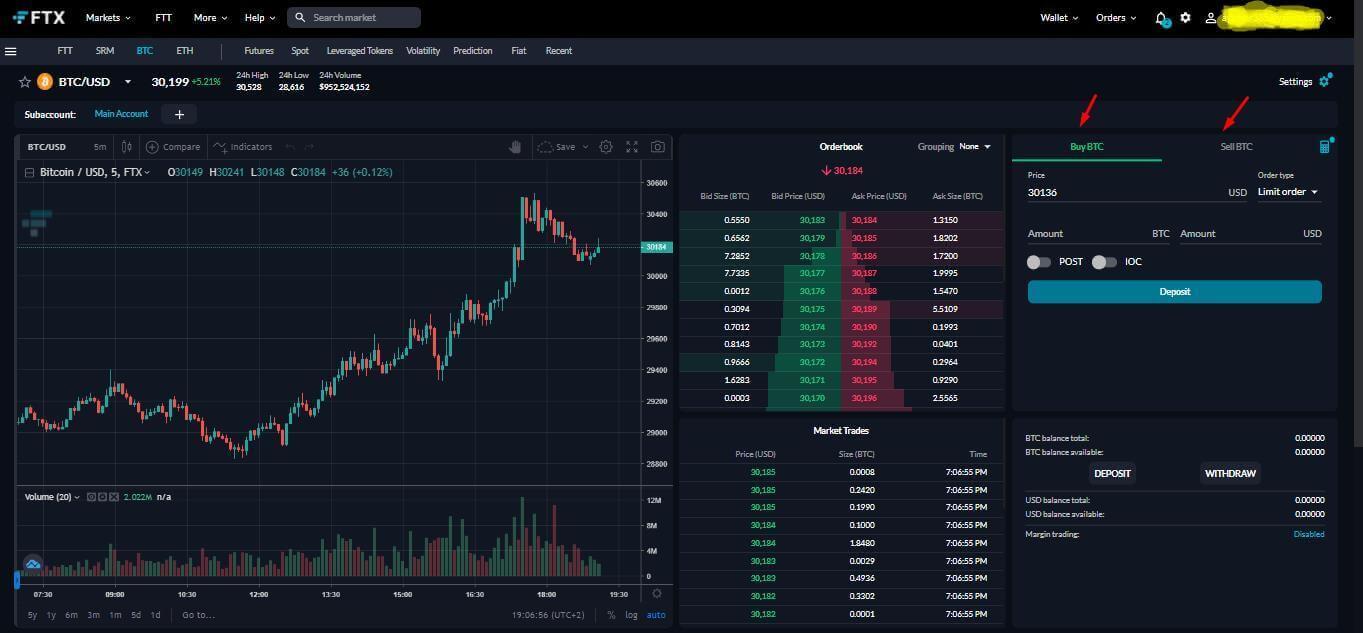
Task: Click the Search market box
Action: coord(354,18)
